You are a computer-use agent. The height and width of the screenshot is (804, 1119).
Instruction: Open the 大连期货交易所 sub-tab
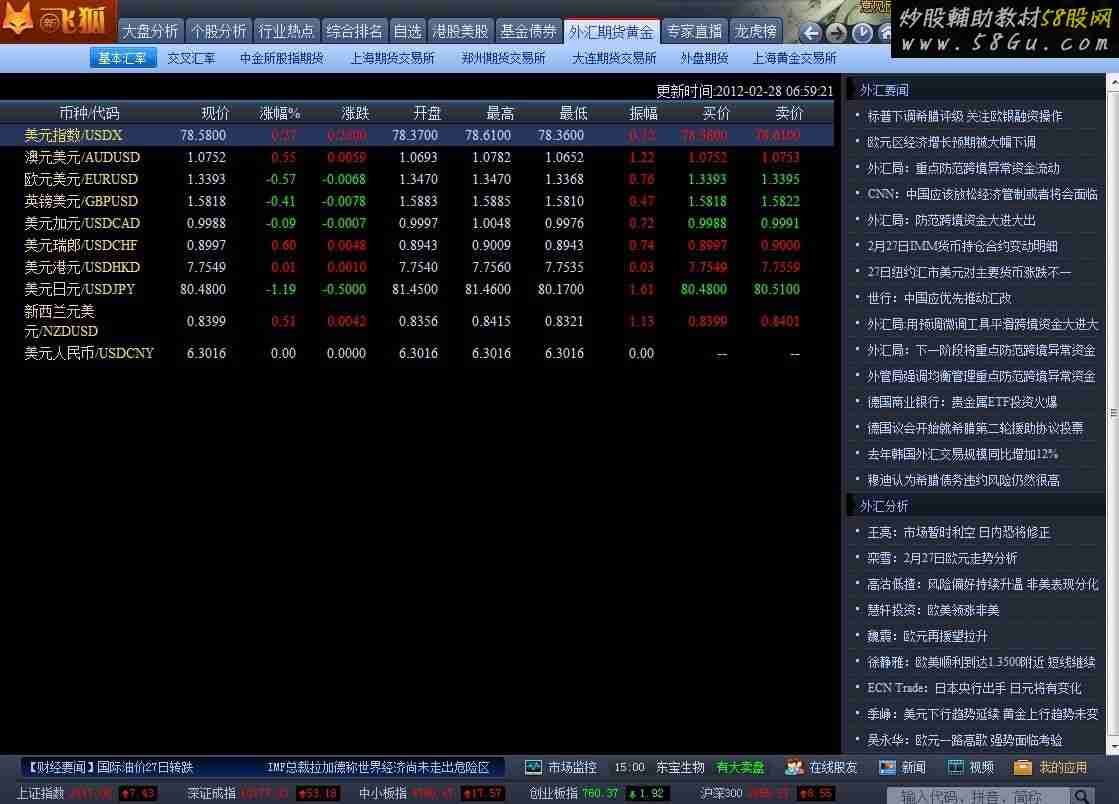click(614, 58)
